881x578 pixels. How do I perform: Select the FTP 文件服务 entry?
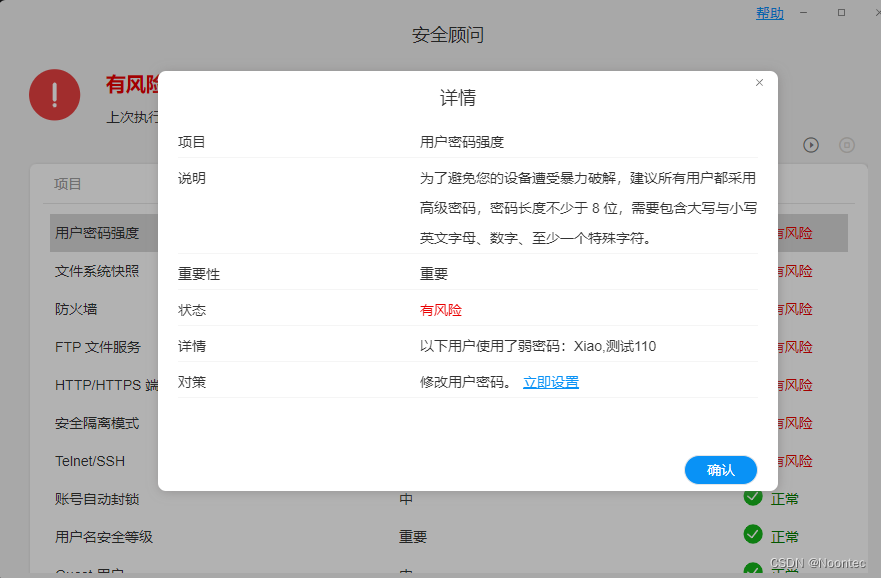(x=98, y=347)
